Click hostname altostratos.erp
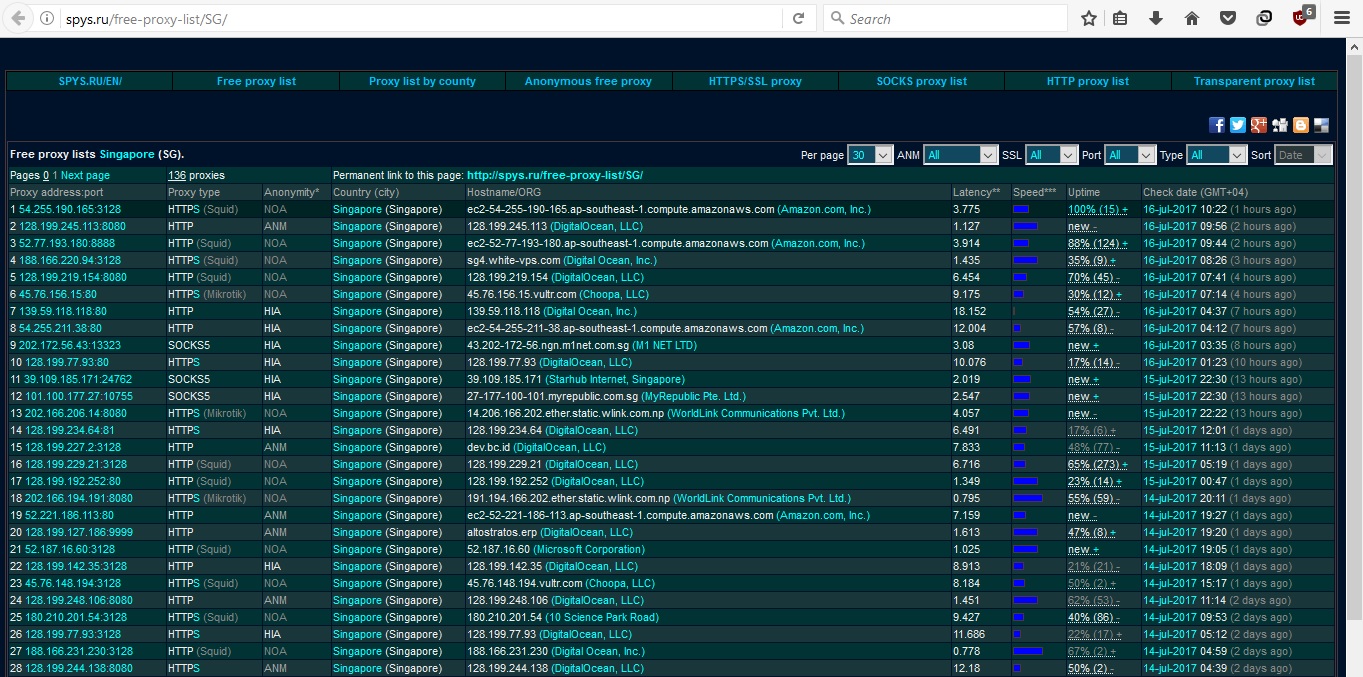This screenshot has height=677, width=1363. pos(502,532)
